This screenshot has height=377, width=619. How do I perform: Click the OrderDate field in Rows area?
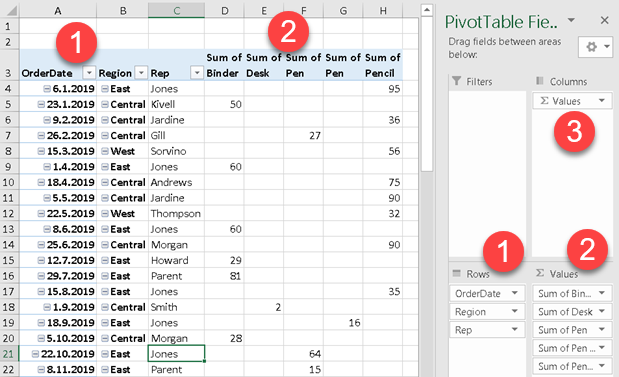pos(487,293)
